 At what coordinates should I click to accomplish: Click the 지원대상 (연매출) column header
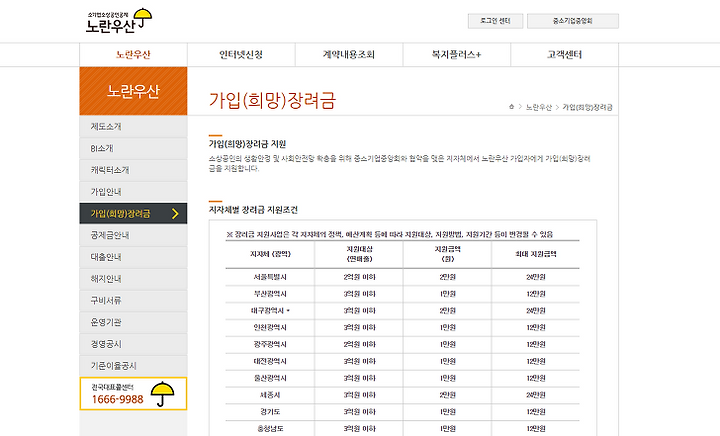coord(359,254)
